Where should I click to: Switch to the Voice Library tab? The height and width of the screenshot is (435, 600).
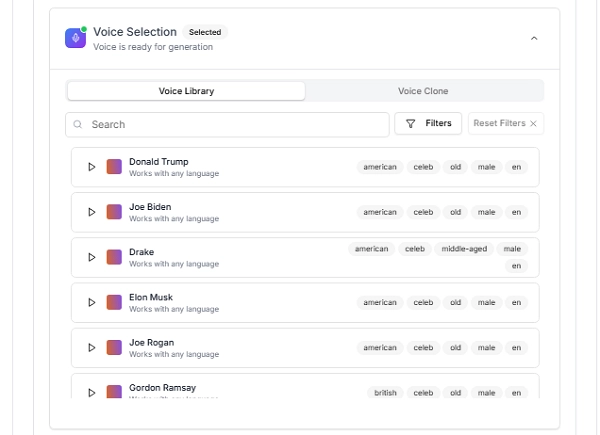tap(186, 91)
